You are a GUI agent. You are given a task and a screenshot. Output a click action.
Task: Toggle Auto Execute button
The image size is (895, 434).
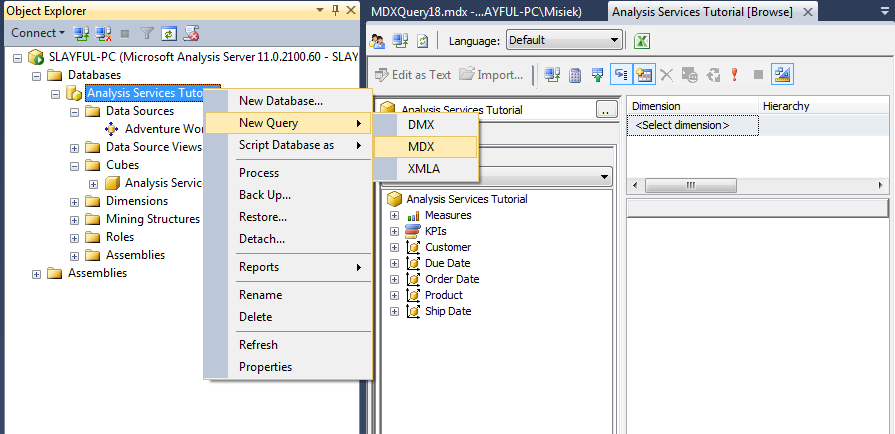[643, 75]
